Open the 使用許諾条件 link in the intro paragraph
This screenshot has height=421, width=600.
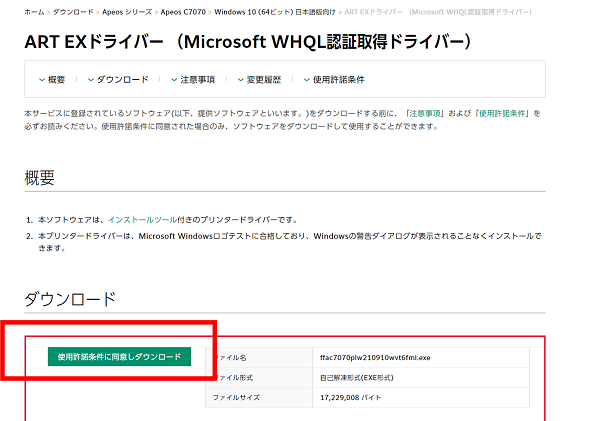(505, 113)
